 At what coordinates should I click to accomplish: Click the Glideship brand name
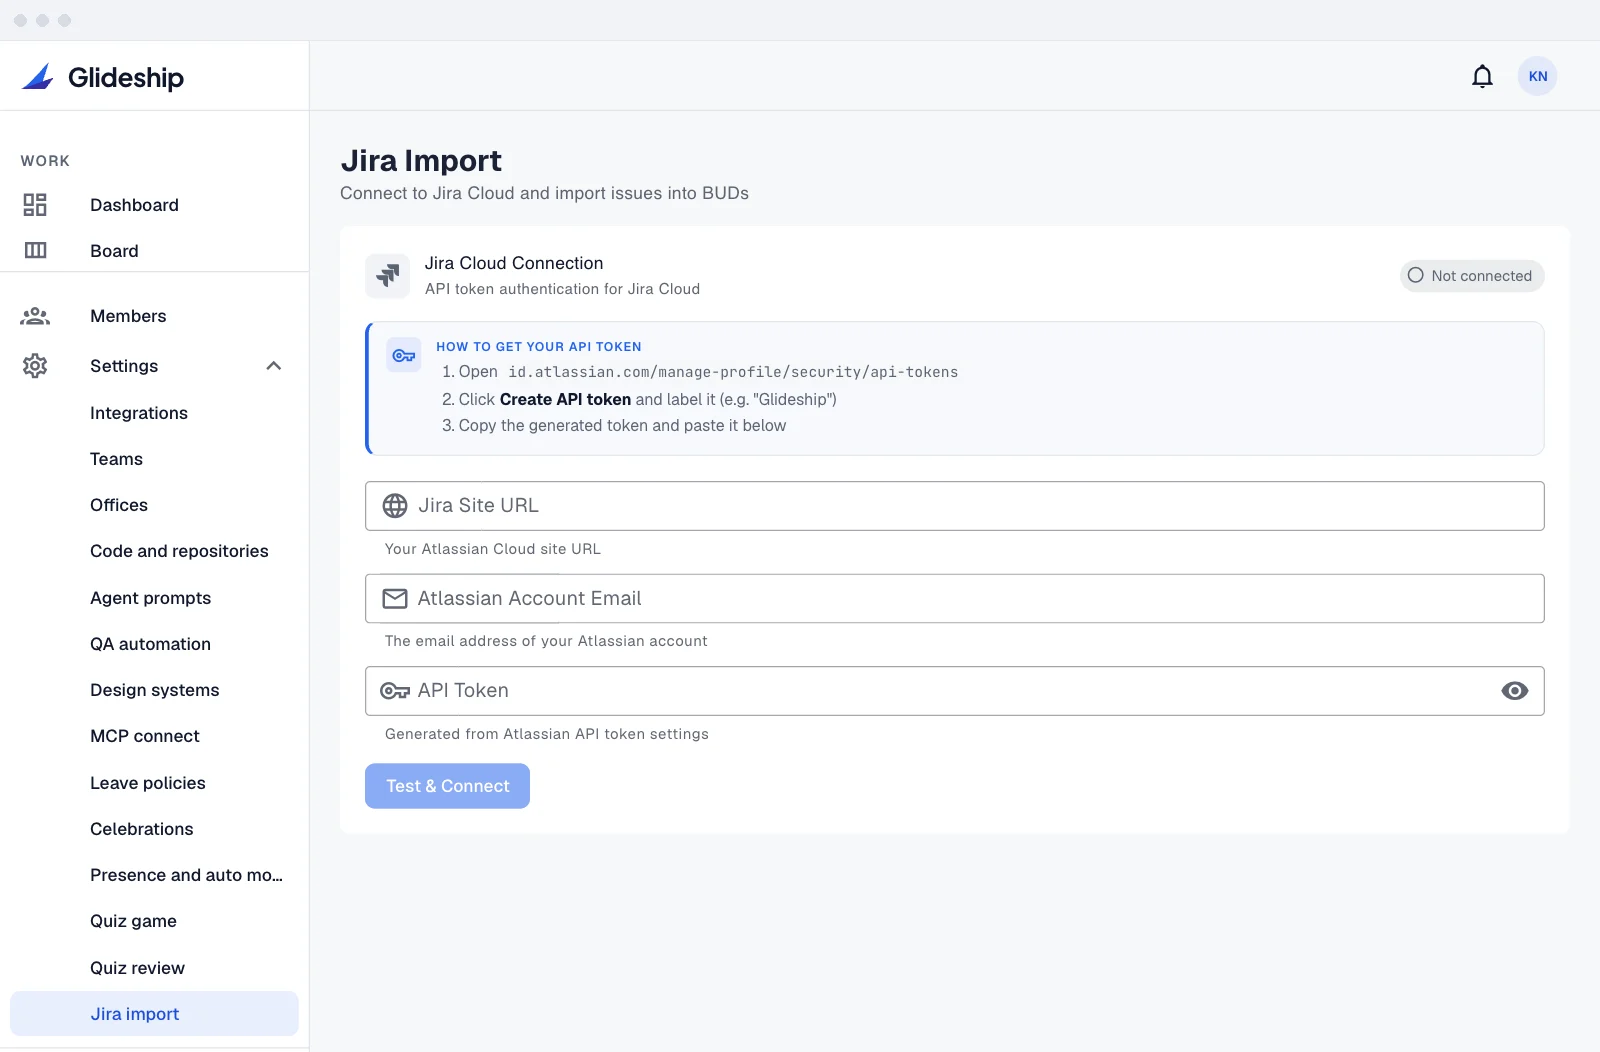point(126,78)
